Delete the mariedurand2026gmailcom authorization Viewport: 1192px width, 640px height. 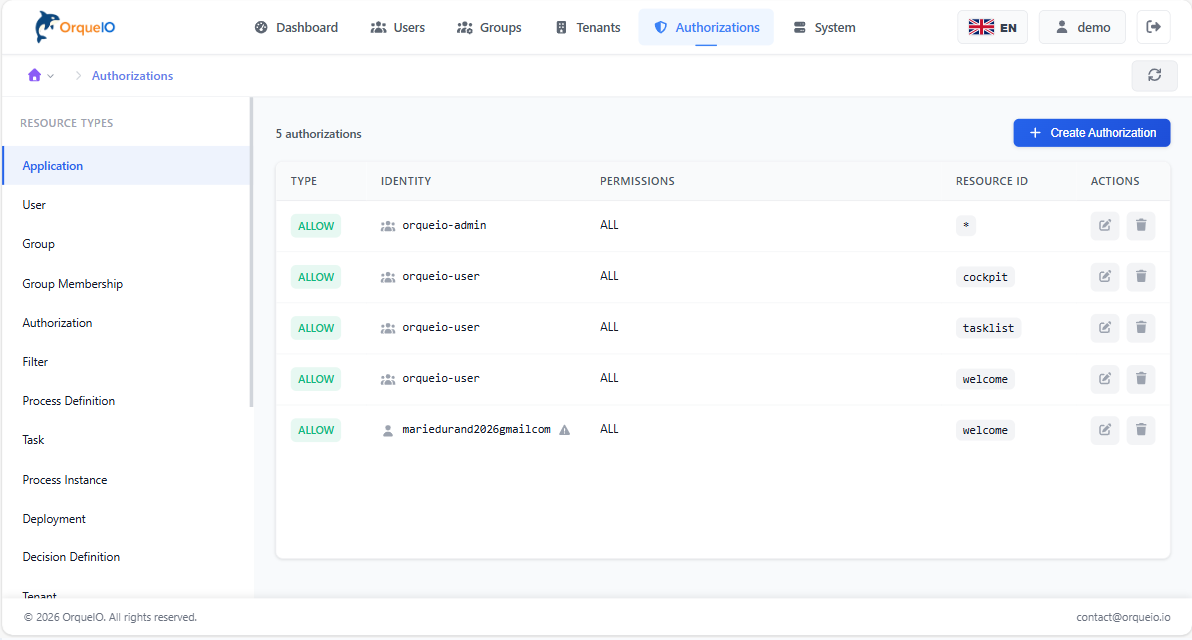pos(1141,430)
